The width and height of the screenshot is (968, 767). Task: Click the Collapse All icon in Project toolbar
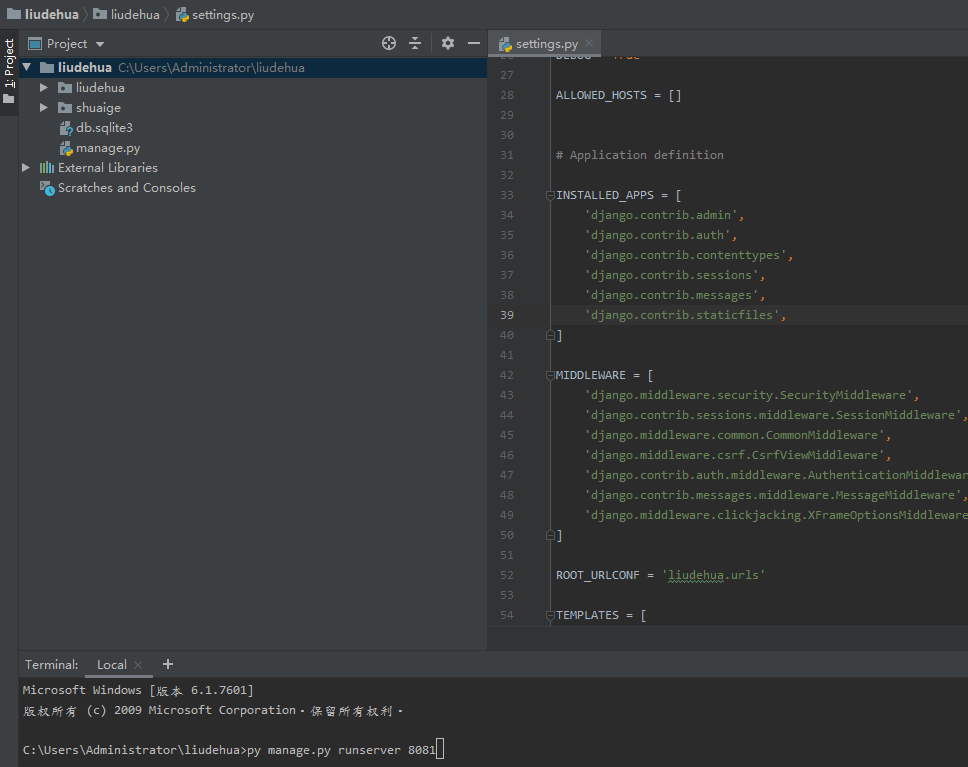point(415,43)
